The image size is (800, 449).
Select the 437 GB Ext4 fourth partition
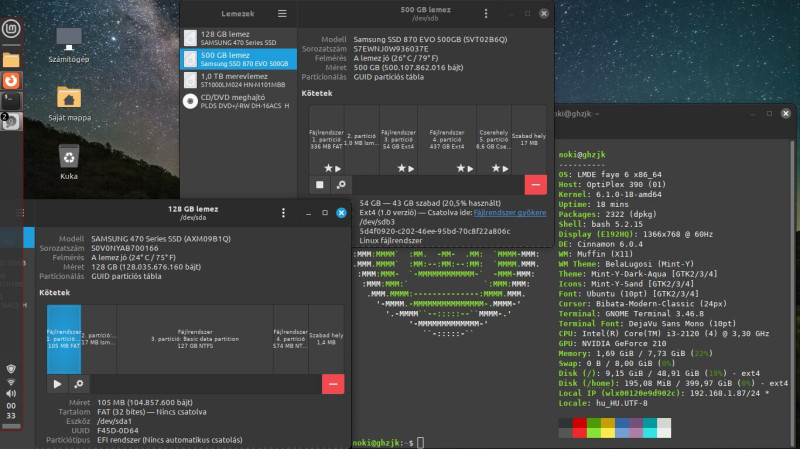tap(447, 139)
